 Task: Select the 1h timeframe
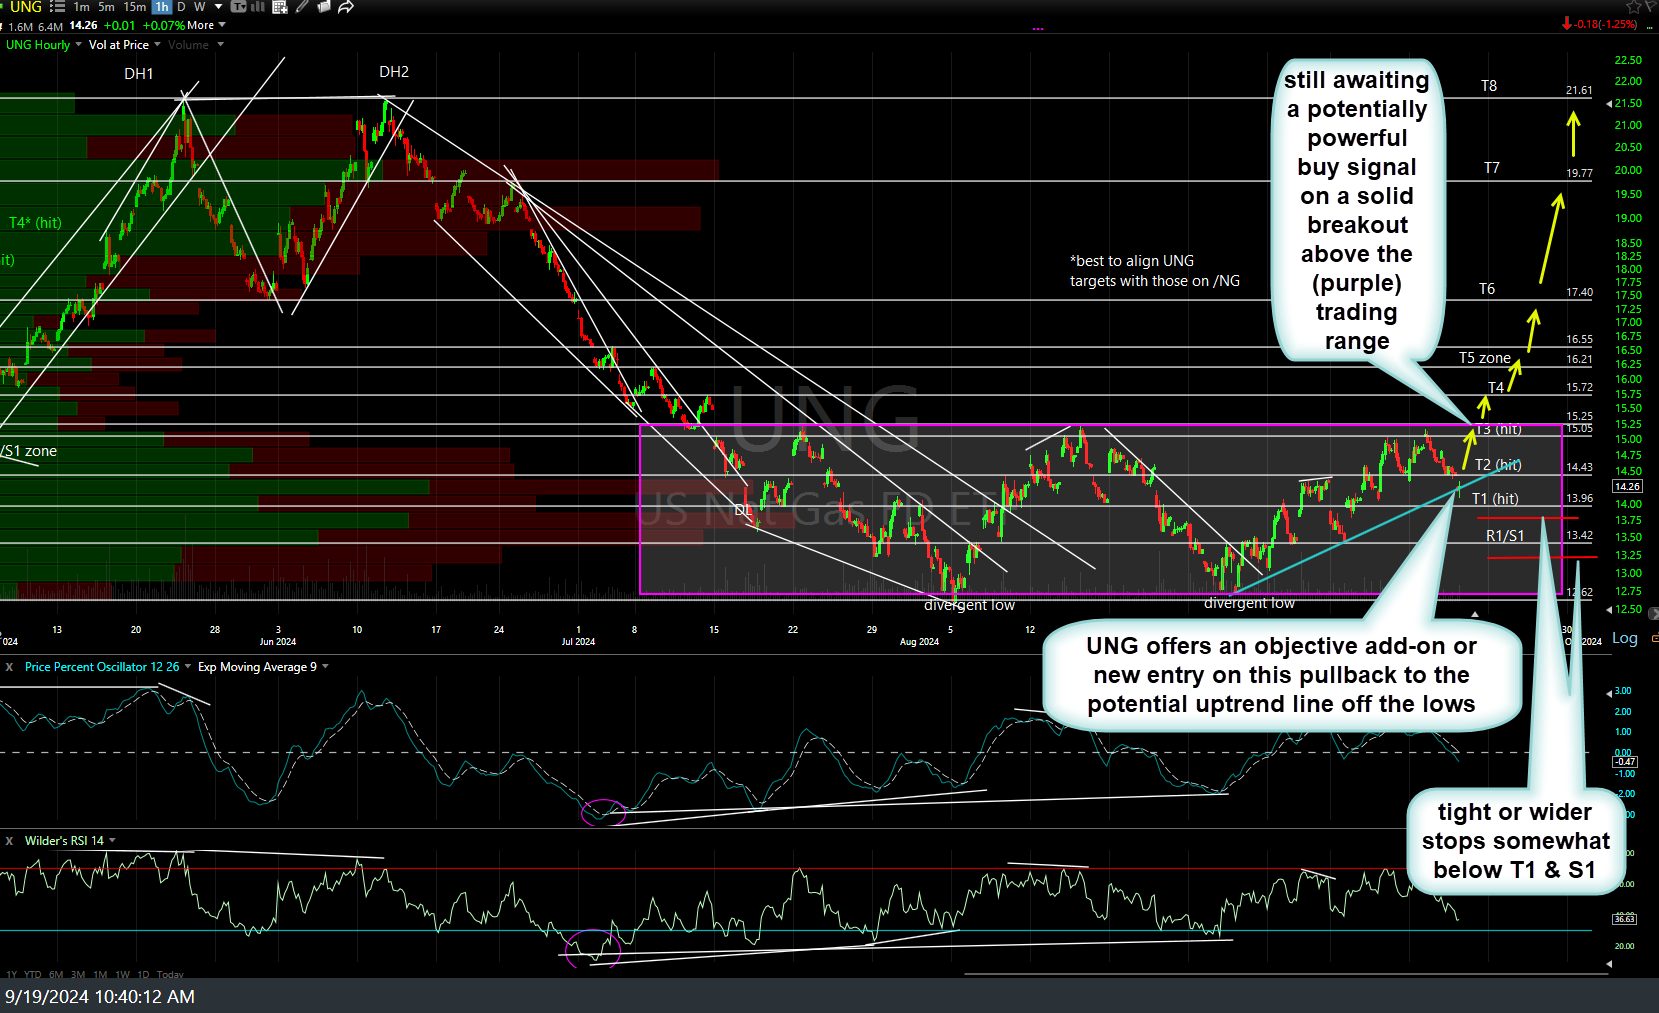tap(161, 7)
